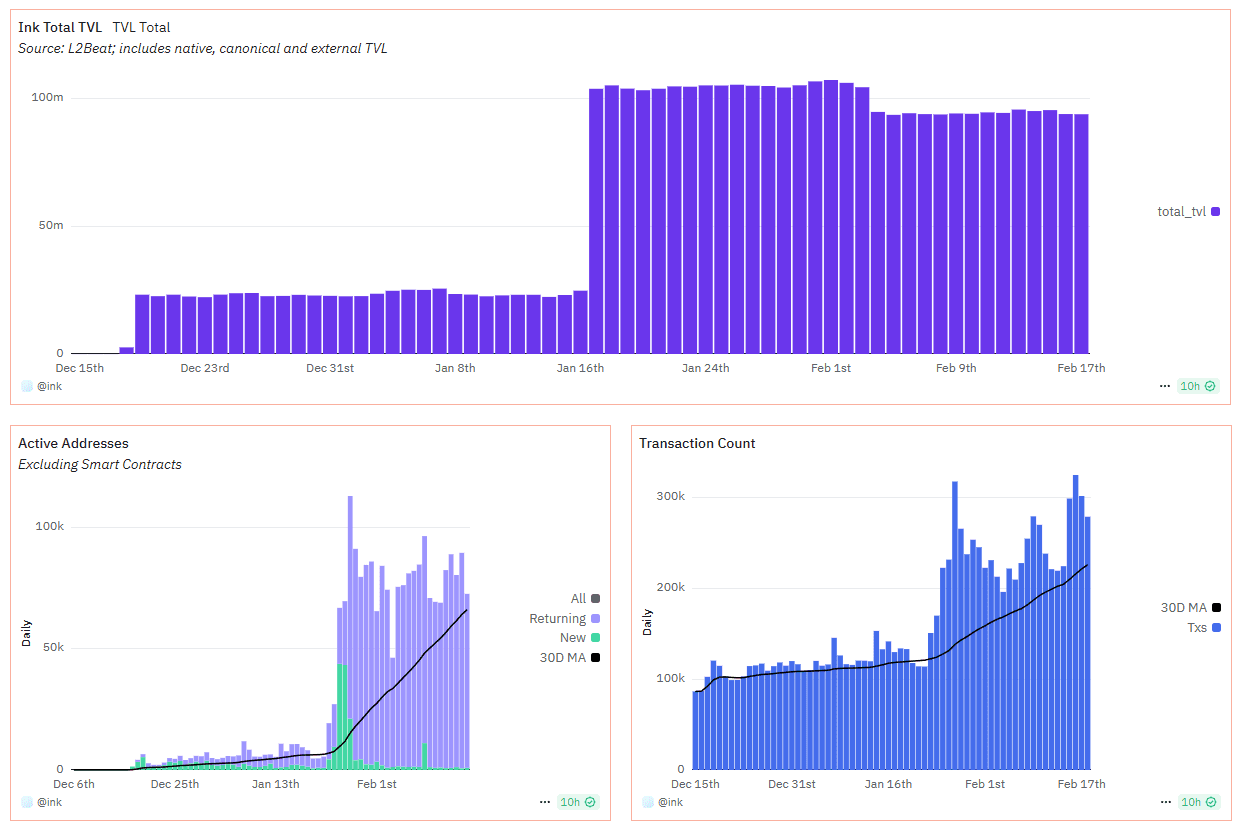Click the Active Addresses chart title

[x=73, y=443]
